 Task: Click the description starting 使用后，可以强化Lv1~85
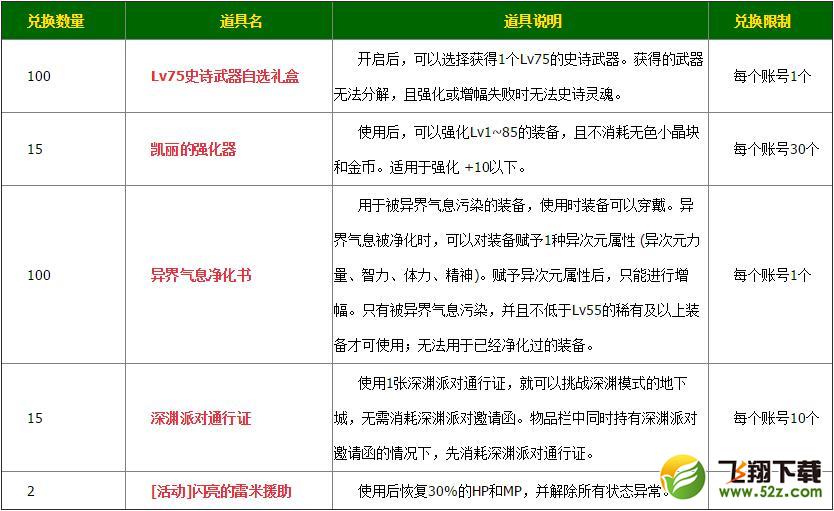(x=517, y=149)
